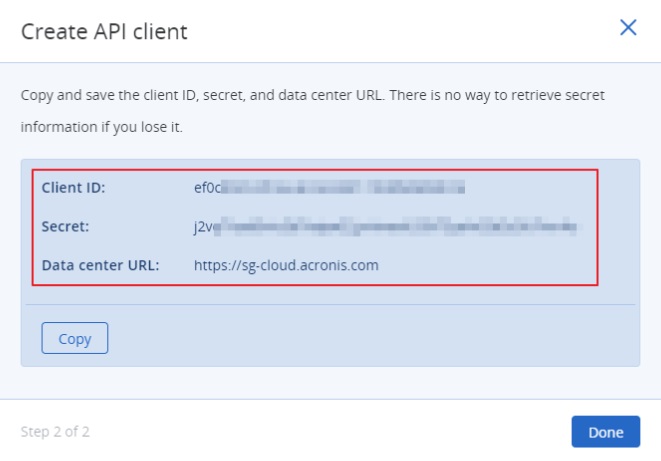Close the Create API client dialog

(x=628, y=28)
